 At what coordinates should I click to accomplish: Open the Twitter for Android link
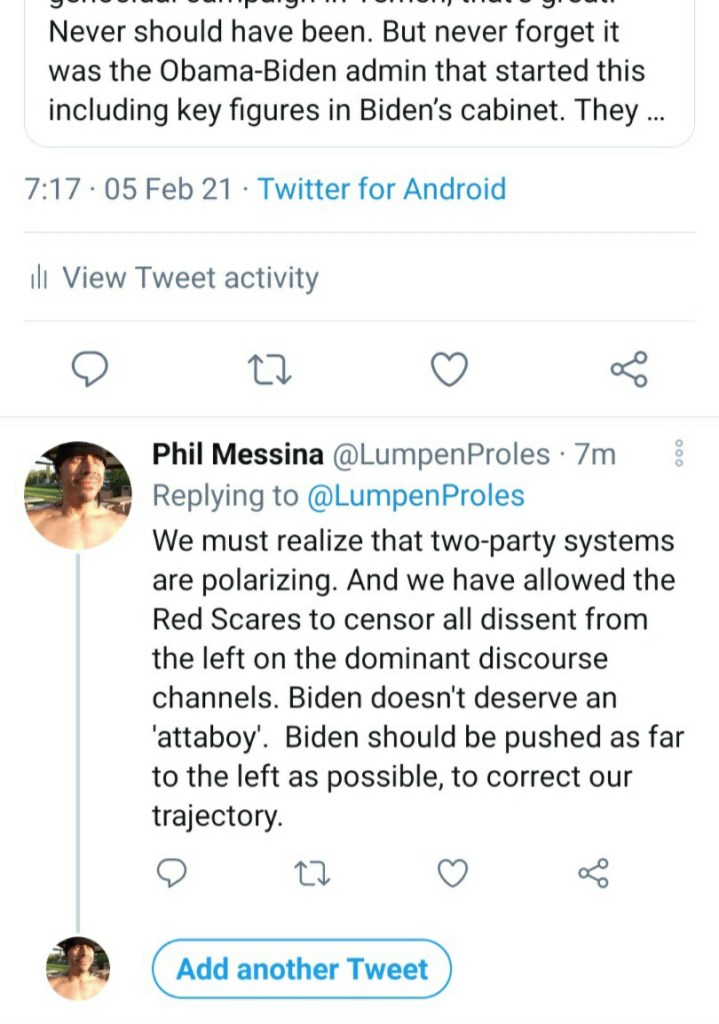pyautogui.click(x=382, y=189)
